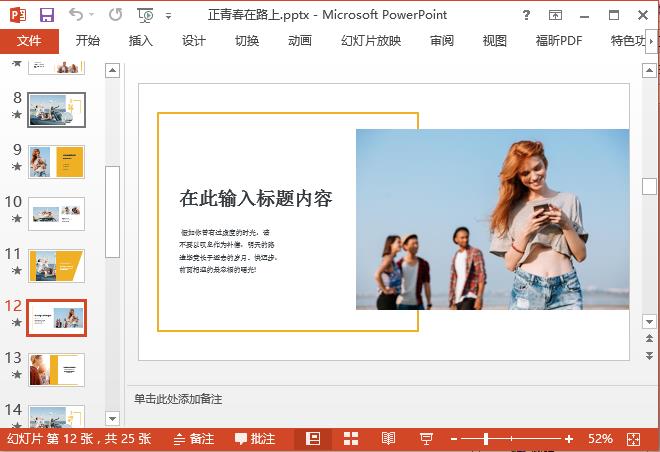Click the Undo arrow icon
660x452 pixels.
78,15
